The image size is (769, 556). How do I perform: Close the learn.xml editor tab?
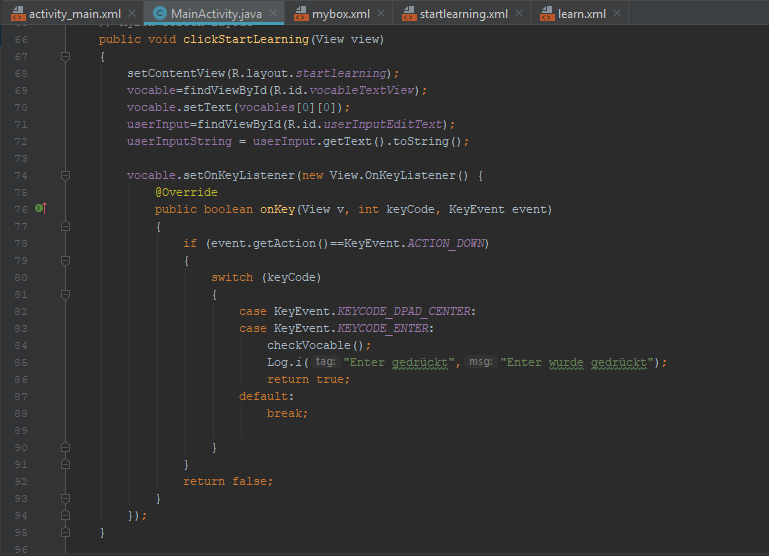click(x=616, y=14)
